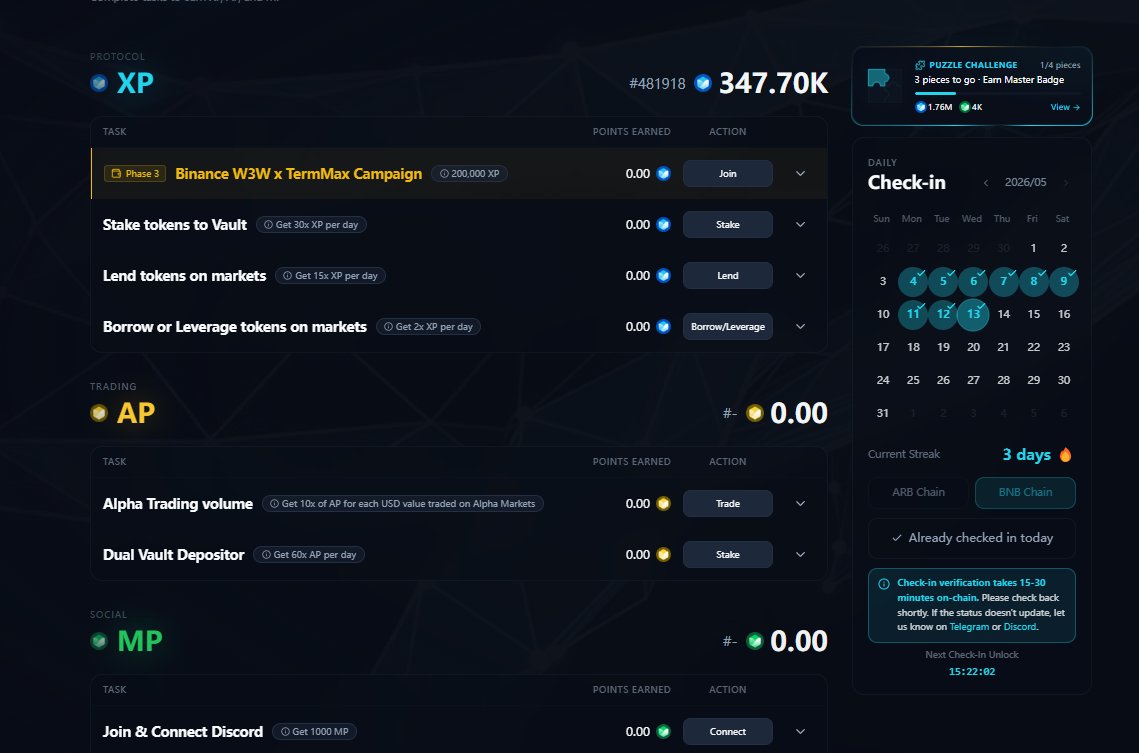Image resolution: width=1139 pixels, height=753 pixels.
Task: Click the 1/4 pieces label
Action: point(1060,65)
